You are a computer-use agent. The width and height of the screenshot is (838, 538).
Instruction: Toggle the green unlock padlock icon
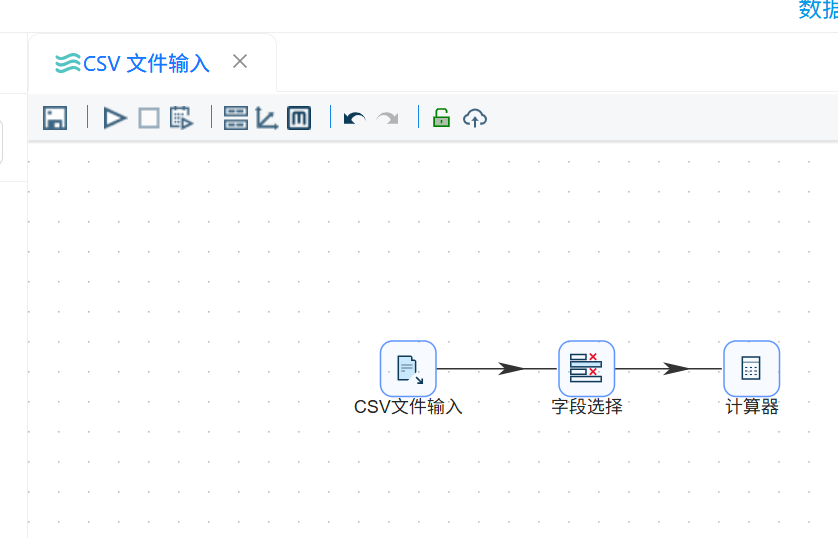441,118
